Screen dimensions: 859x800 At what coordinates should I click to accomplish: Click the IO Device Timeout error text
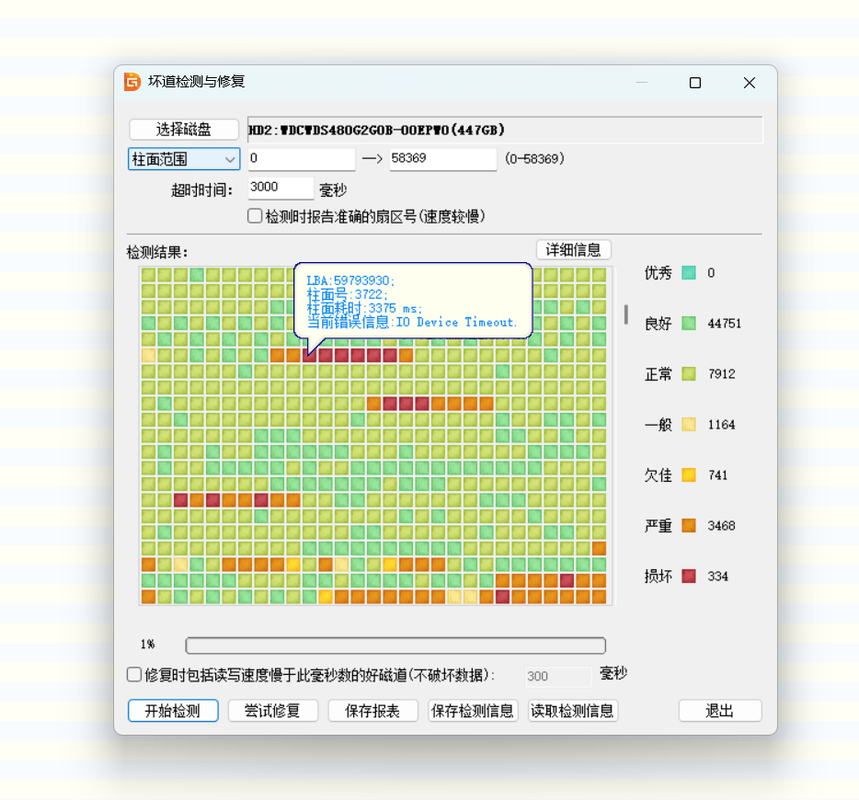[456, 322]
